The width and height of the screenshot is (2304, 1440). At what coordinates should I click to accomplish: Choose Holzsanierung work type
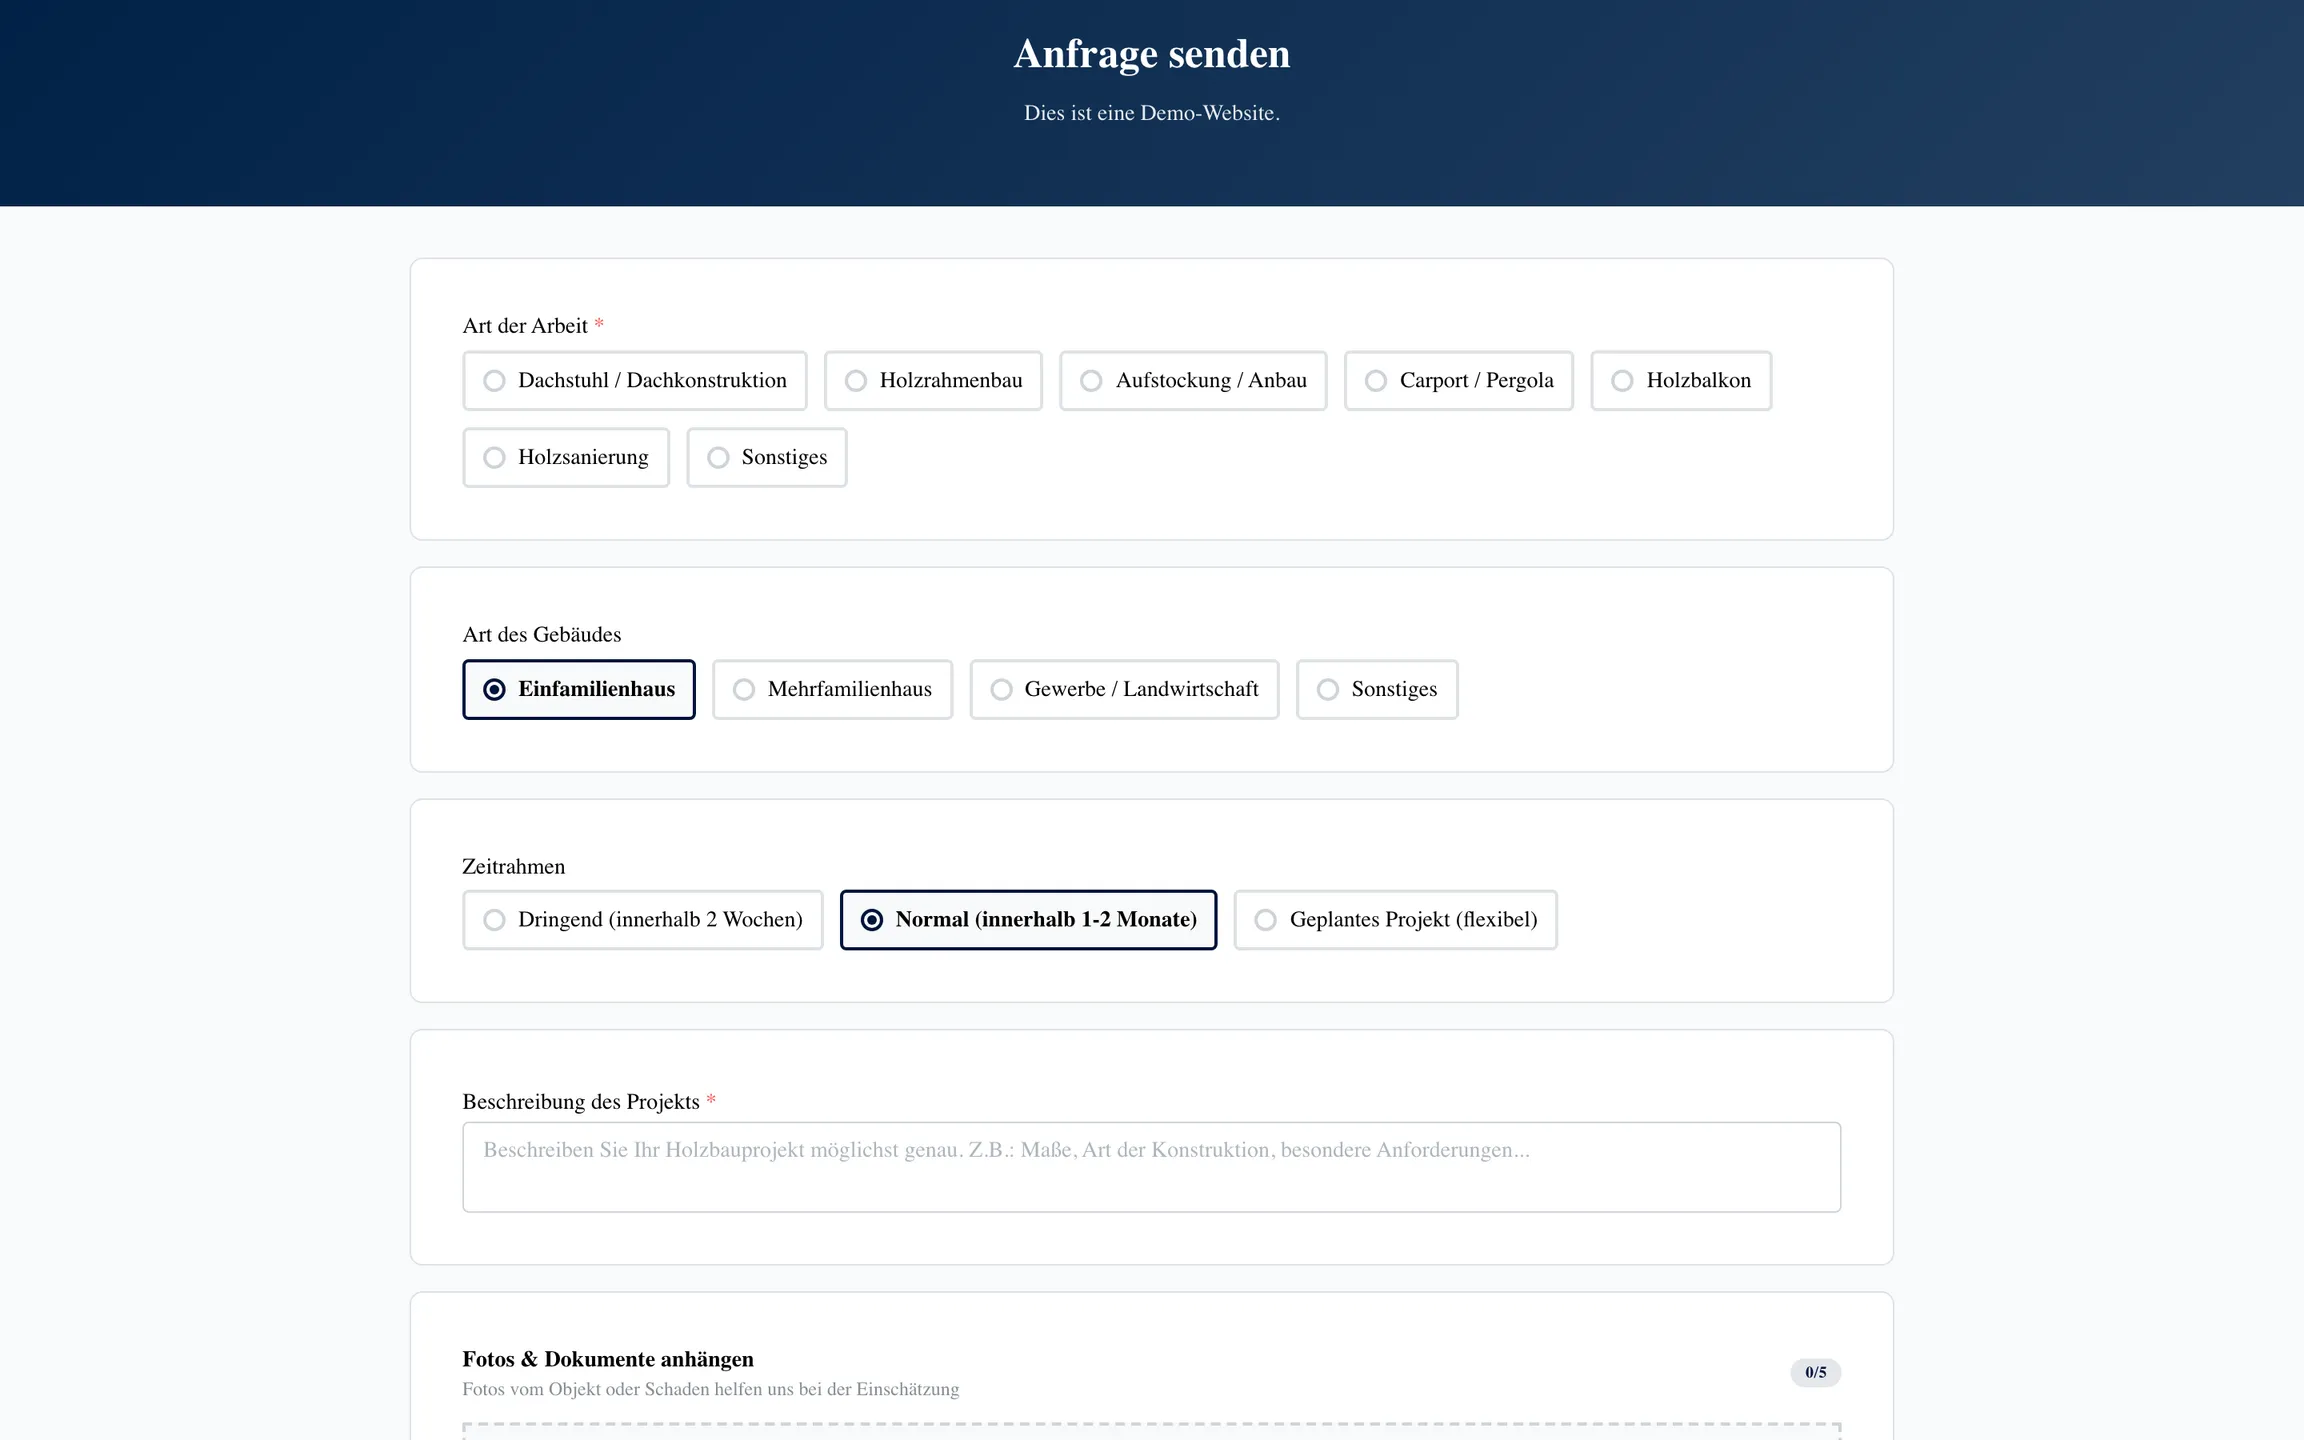click(565, 457)
